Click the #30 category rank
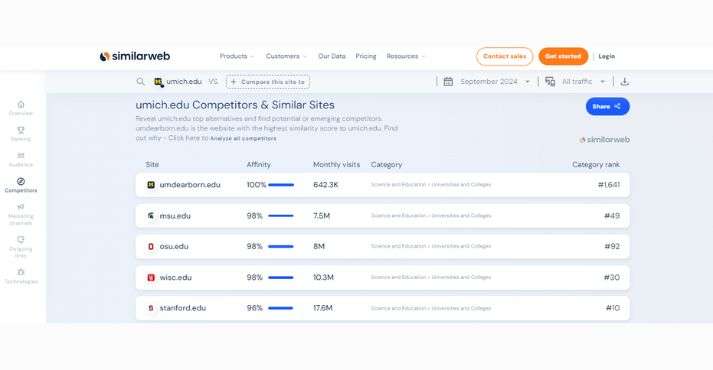This screenshot has width=713, height=370. [612, 277]
